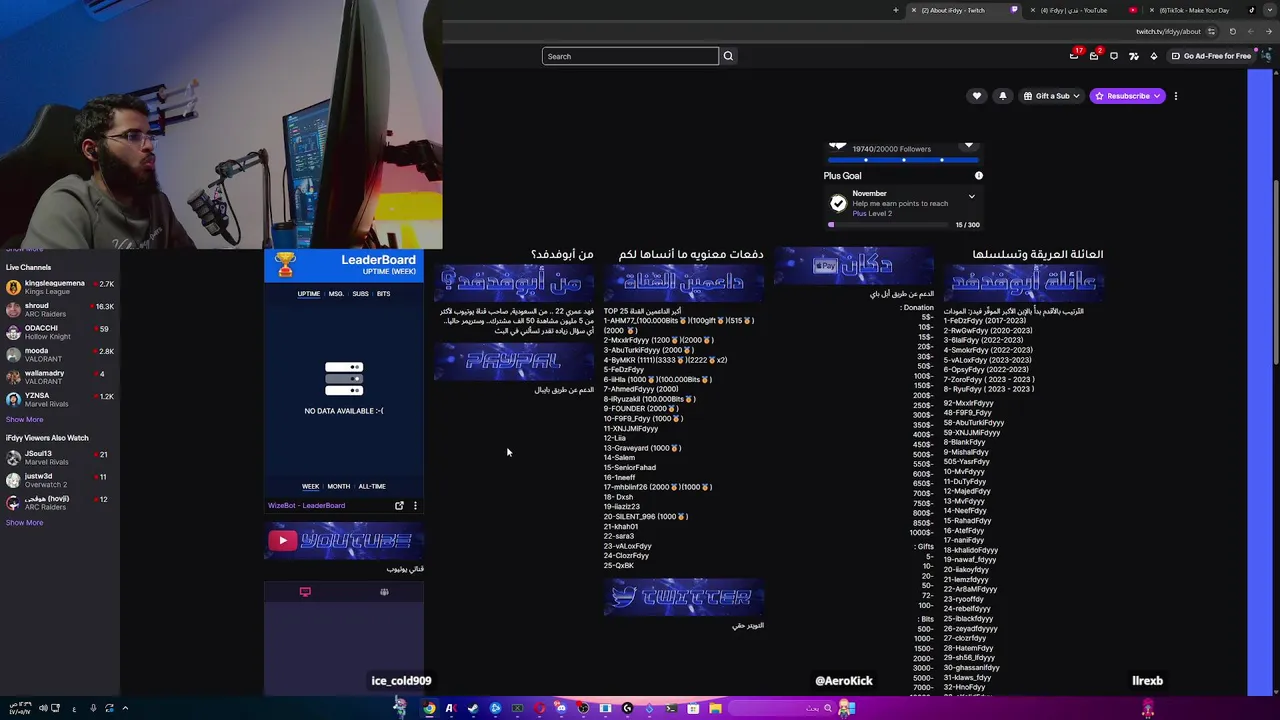Open the shroud live channel

click(60, 310)
